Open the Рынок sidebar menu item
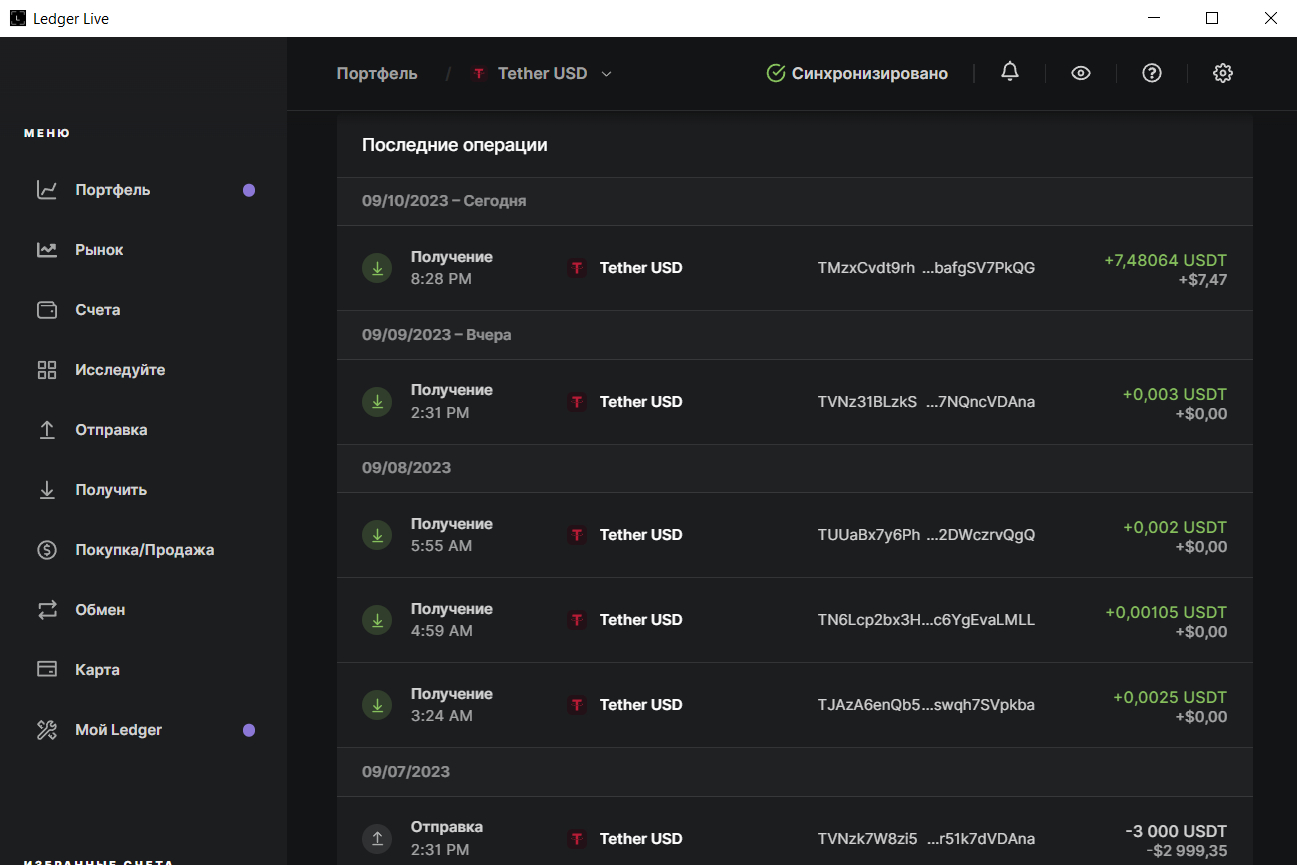The width and height of the screenshot is (1297, 865). click(143, 250)
